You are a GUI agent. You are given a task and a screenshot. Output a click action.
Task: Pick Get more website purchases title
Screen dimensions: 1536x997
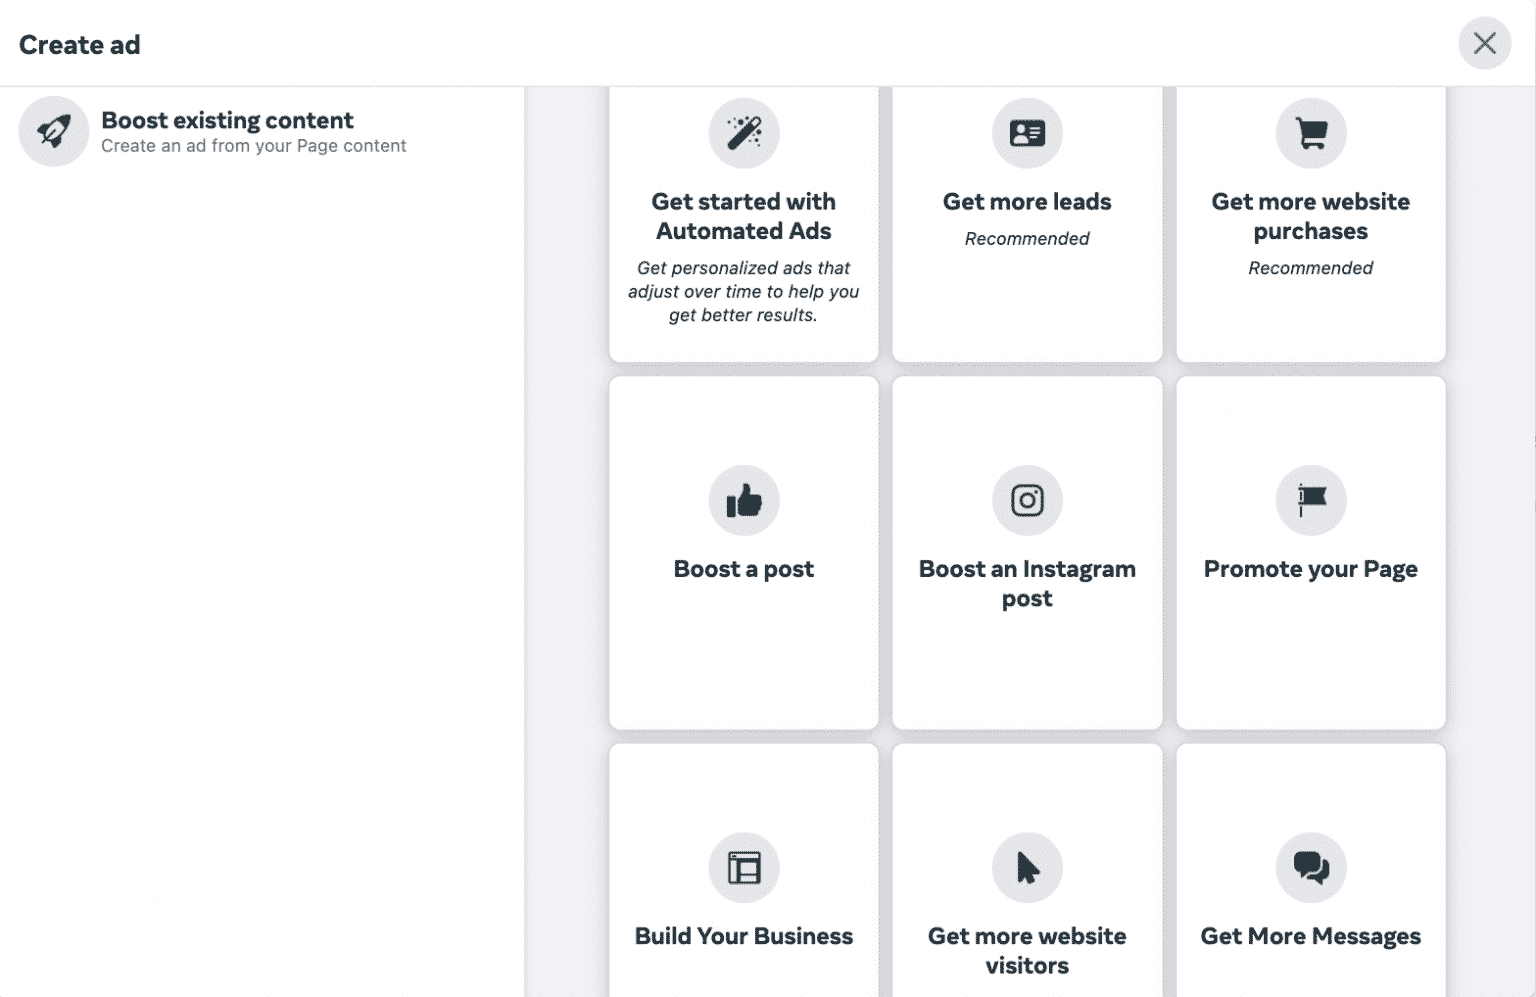point(1310,216)
